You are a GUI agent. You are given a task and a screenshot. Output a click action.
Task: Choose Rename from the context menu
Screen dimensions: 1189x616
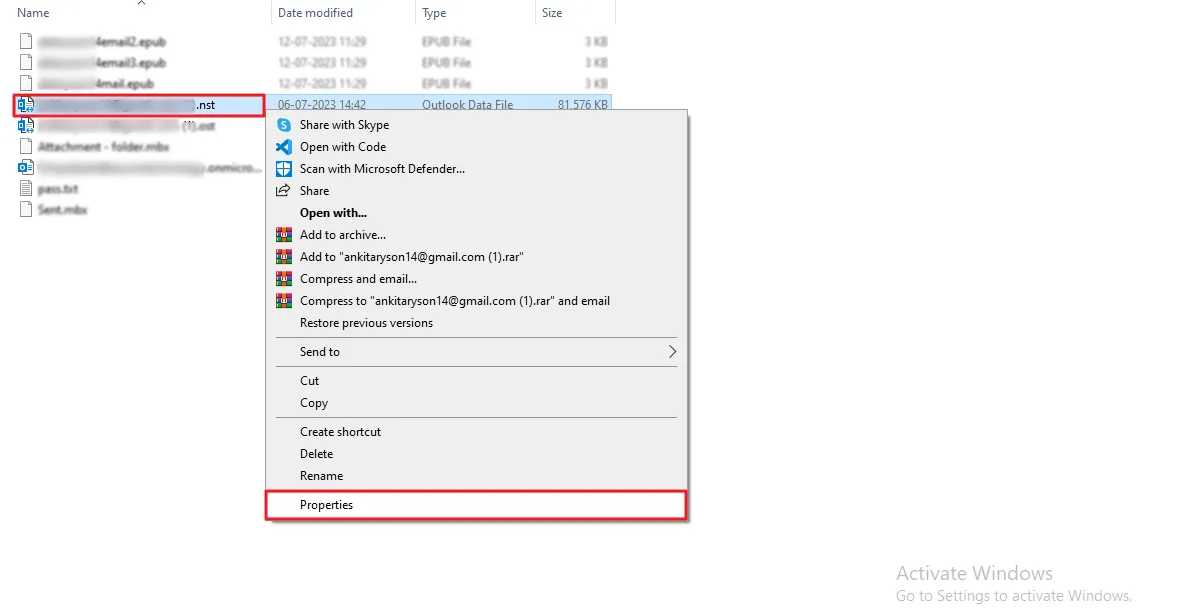coord(321,476)
